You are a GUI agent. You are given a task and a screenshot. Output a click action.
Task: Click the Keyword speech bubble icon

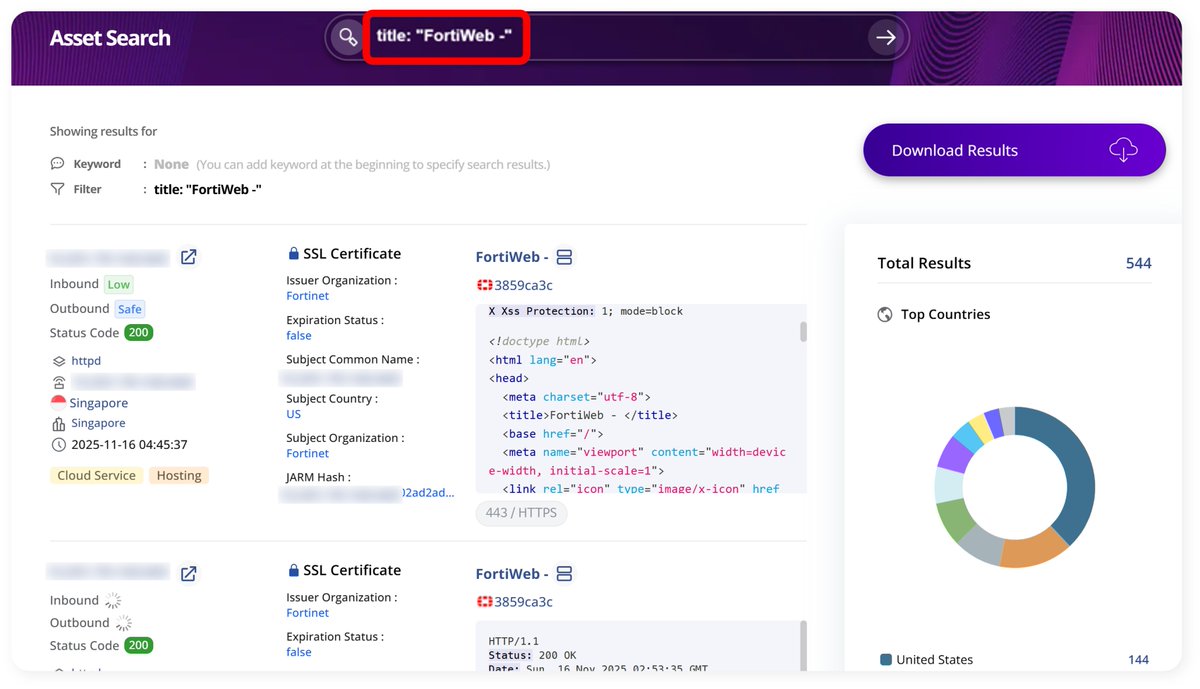pyautogui.click(x=57, y=164)
